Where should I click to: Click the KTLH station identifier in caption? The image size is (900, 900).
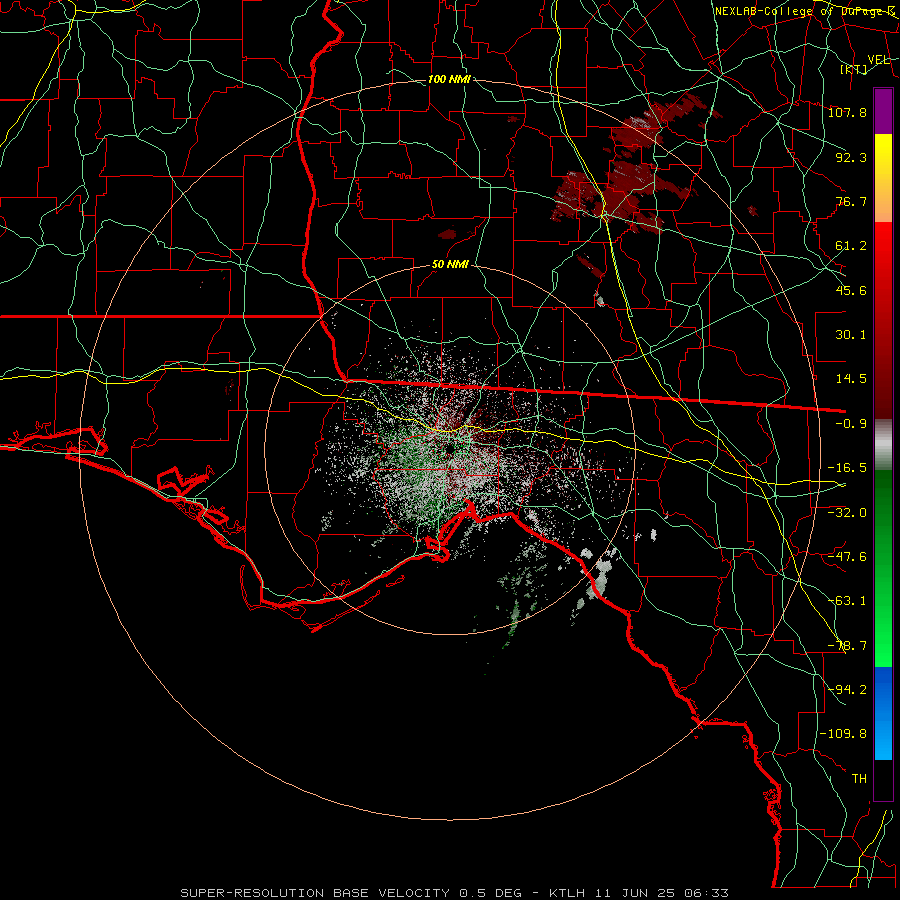click(569, 893)
